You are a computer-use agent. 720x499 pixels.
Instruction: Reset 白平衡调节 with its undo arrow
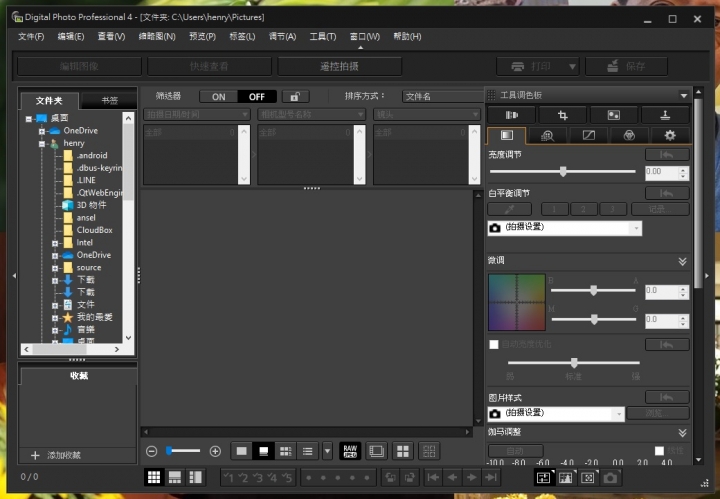(x=667, y=193)
